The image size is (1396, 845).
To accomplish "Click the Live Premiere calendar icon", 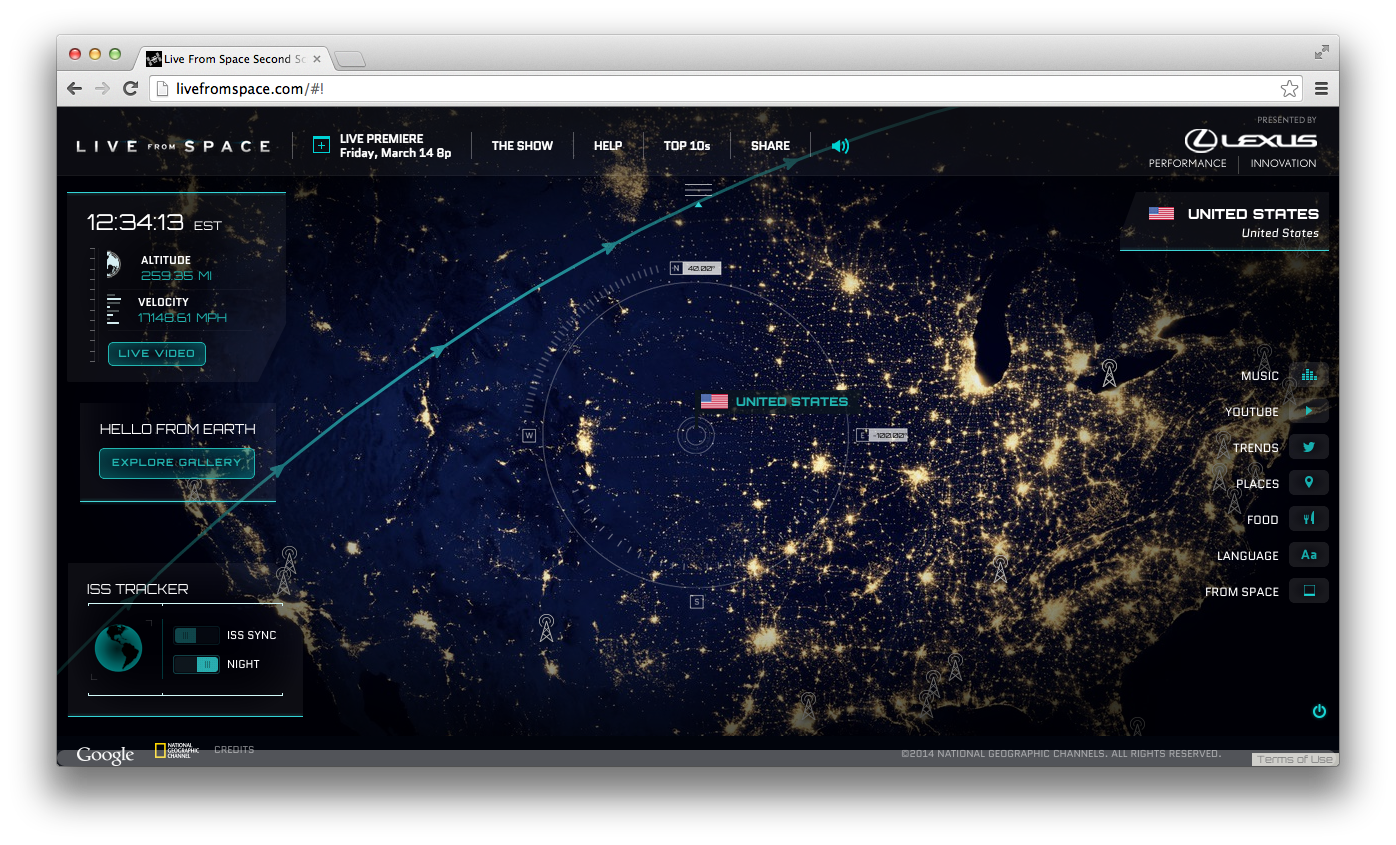I will click(321, 145).
